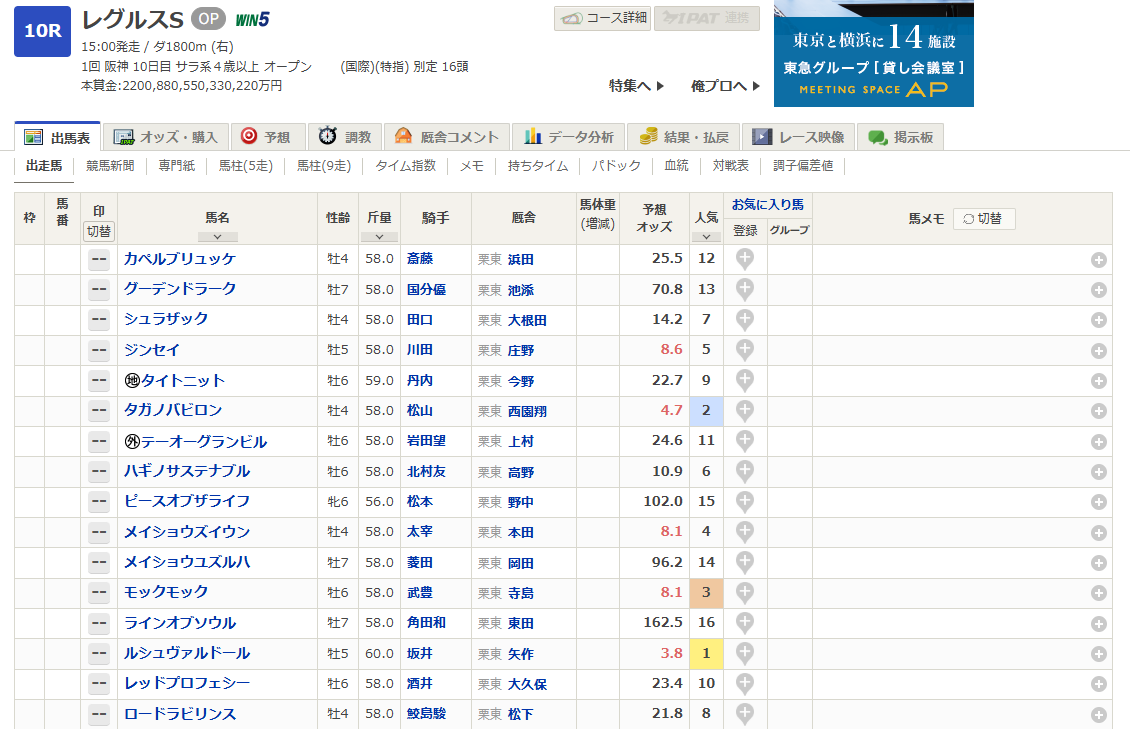Click favorite pin icon for メイショウズイウン

tap(745, 531)
